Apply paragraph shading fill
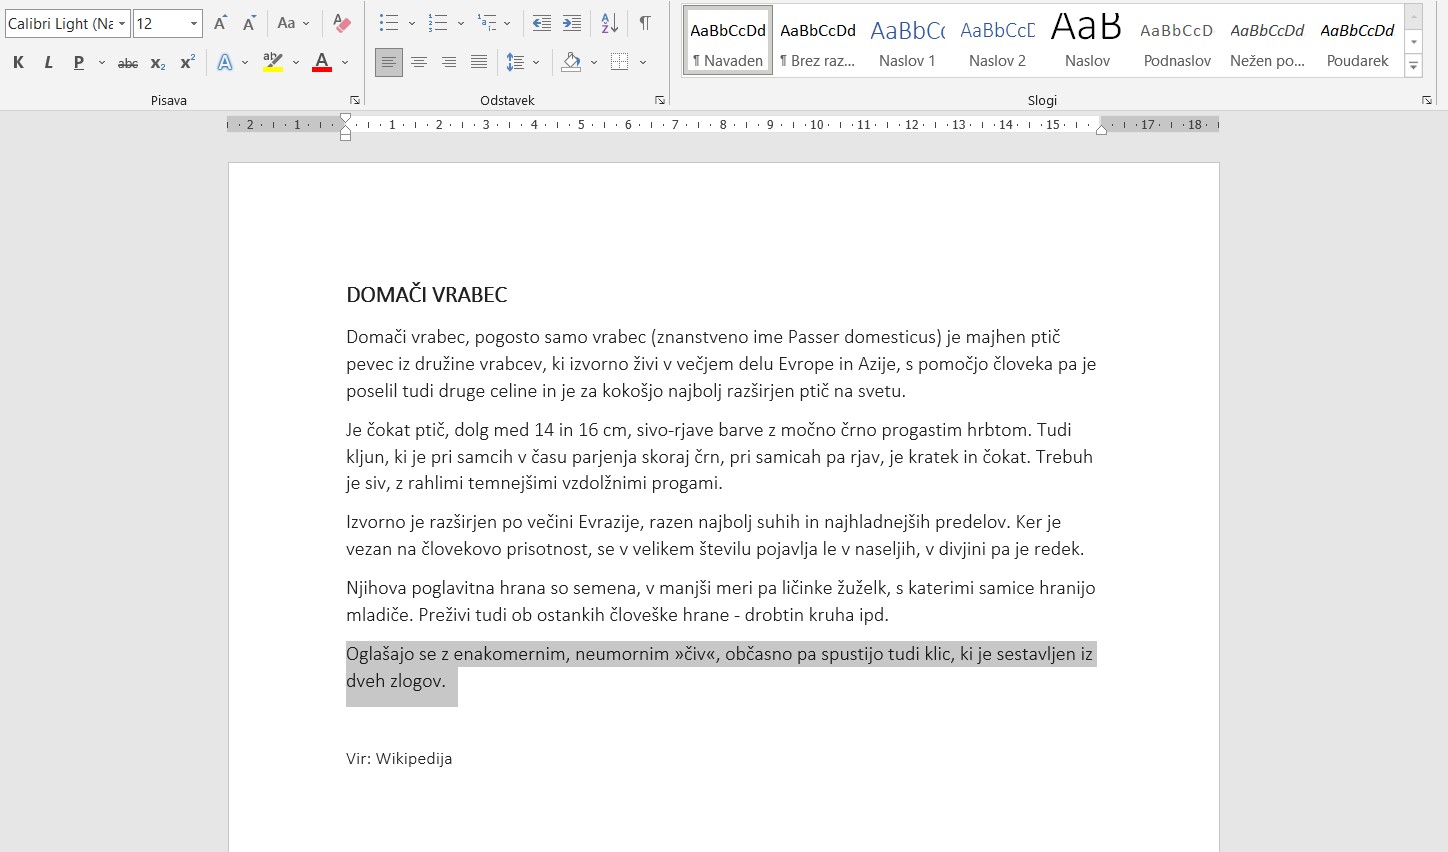 click(x=571, y=63)
